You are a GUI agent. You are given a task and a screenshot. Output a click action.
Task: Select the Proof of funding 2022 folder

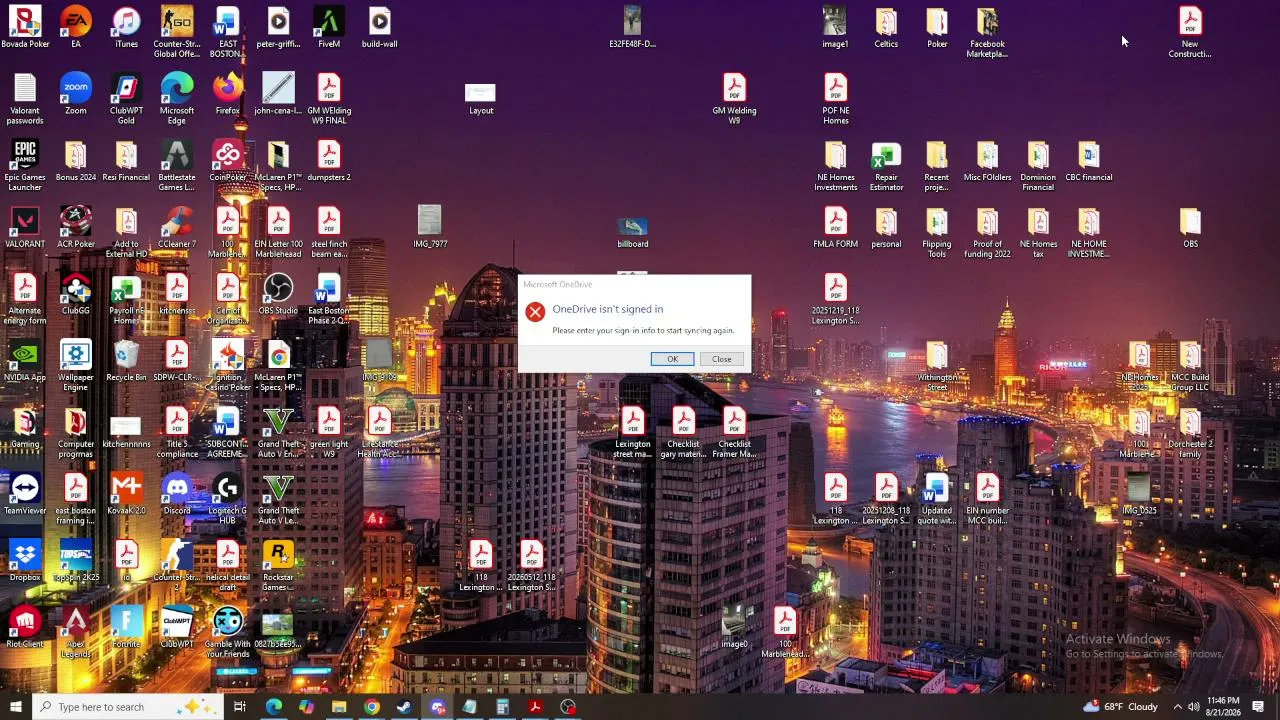point(987,233)
